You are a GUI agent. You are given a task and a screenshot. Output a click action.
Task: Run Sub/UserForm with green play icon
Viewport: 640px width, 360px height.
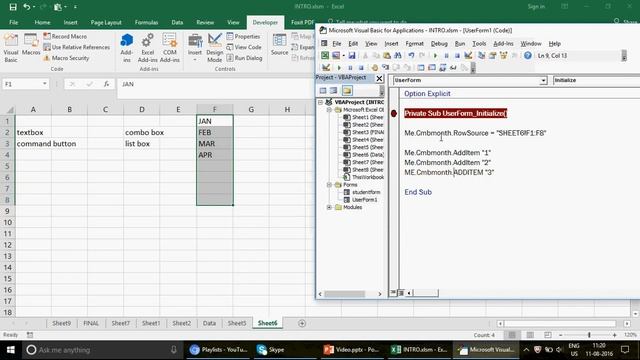pyautogui.click(x=435, y=56)
